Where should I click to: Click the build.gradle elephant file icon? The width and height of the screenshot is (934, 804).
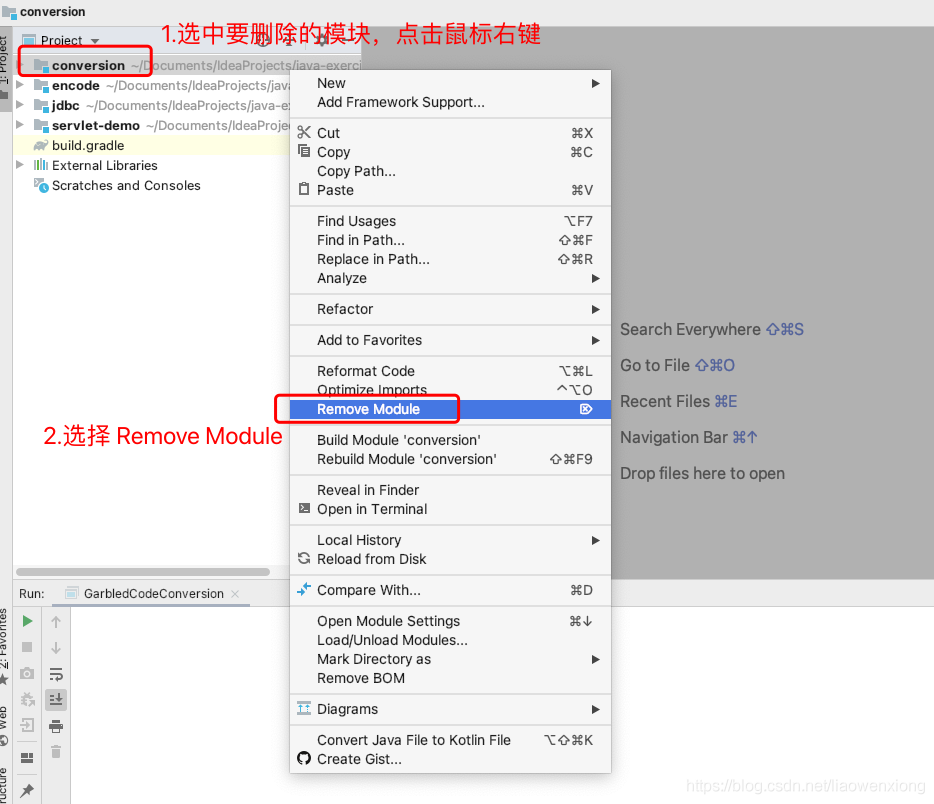[41, 145]
